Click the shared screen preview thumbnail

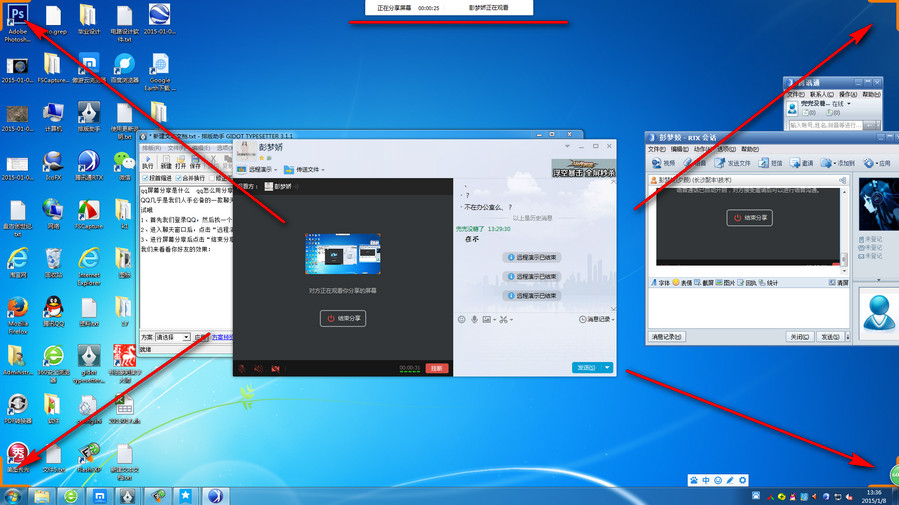click(342, 254)
